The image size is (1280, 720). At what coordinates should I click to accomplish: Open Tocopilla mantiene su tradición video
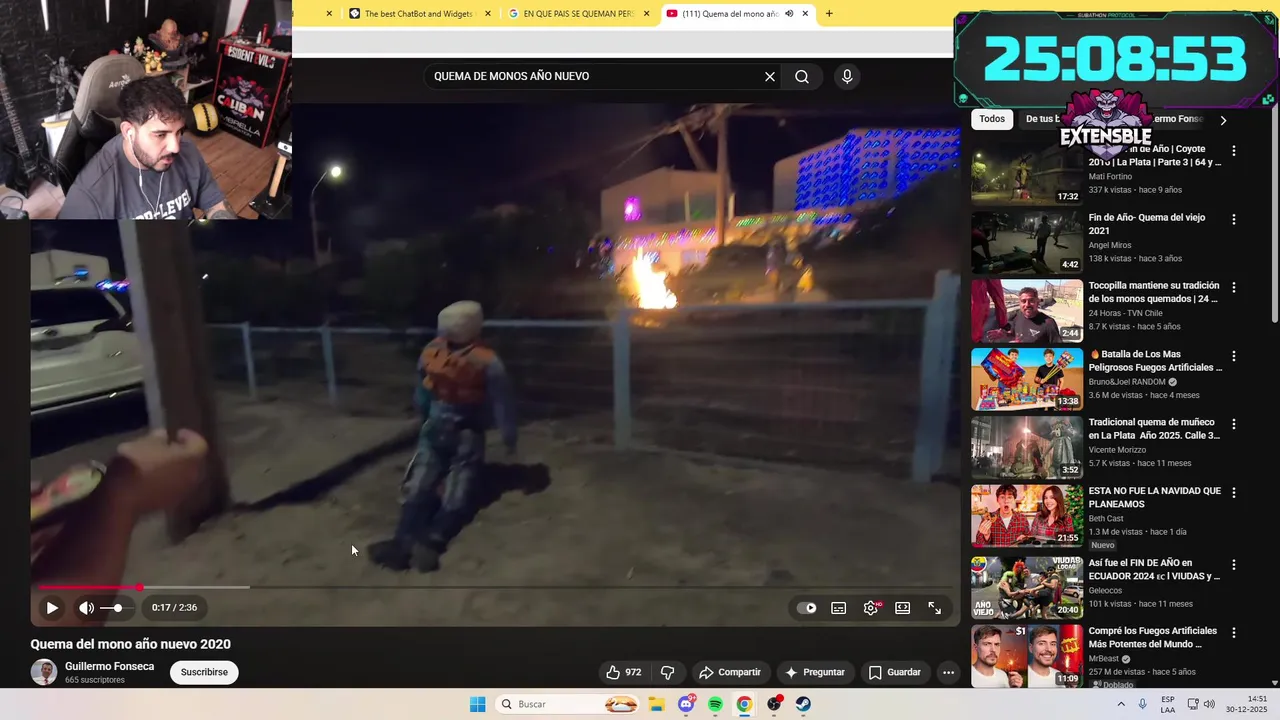pos(1154,292)
